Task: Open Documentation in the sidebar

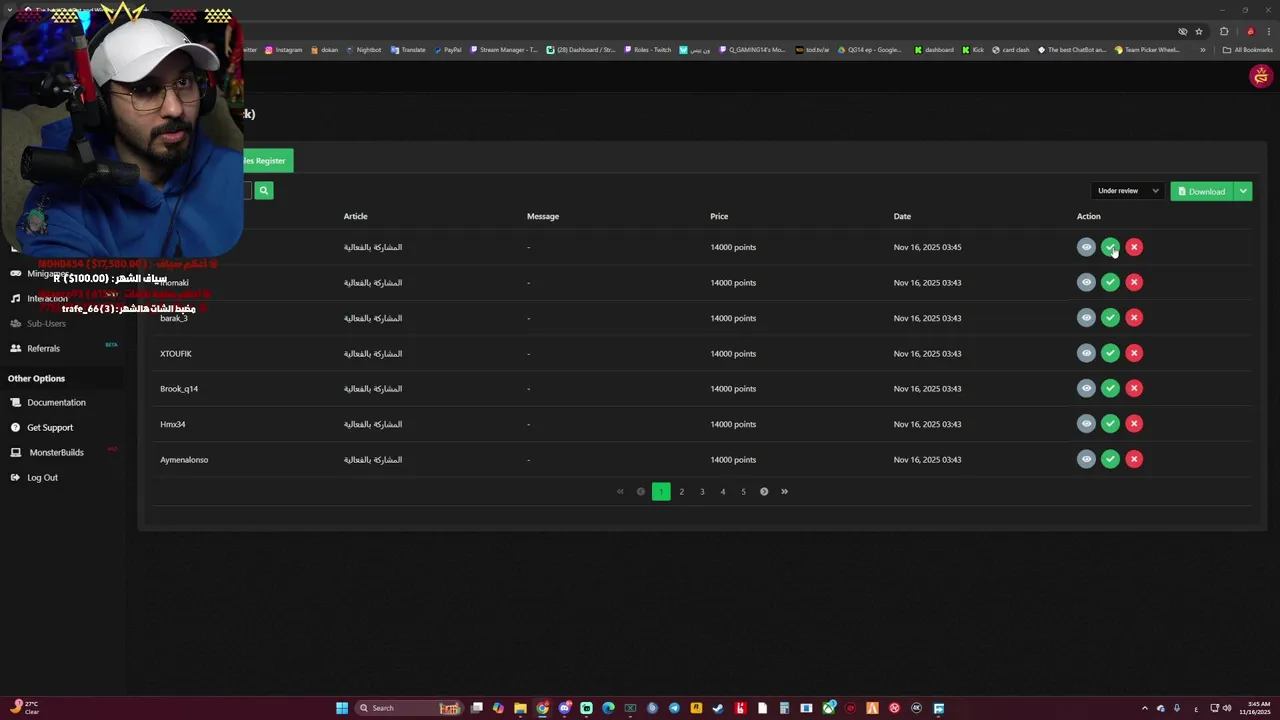Action: pyautogui.click(x=56, y=402)
